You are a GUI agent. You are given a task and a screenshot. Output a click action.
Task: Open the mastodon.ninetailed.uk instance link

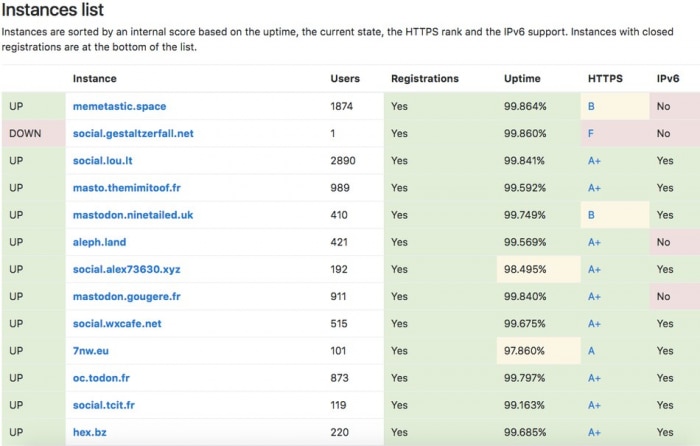(x=133, y=215)
